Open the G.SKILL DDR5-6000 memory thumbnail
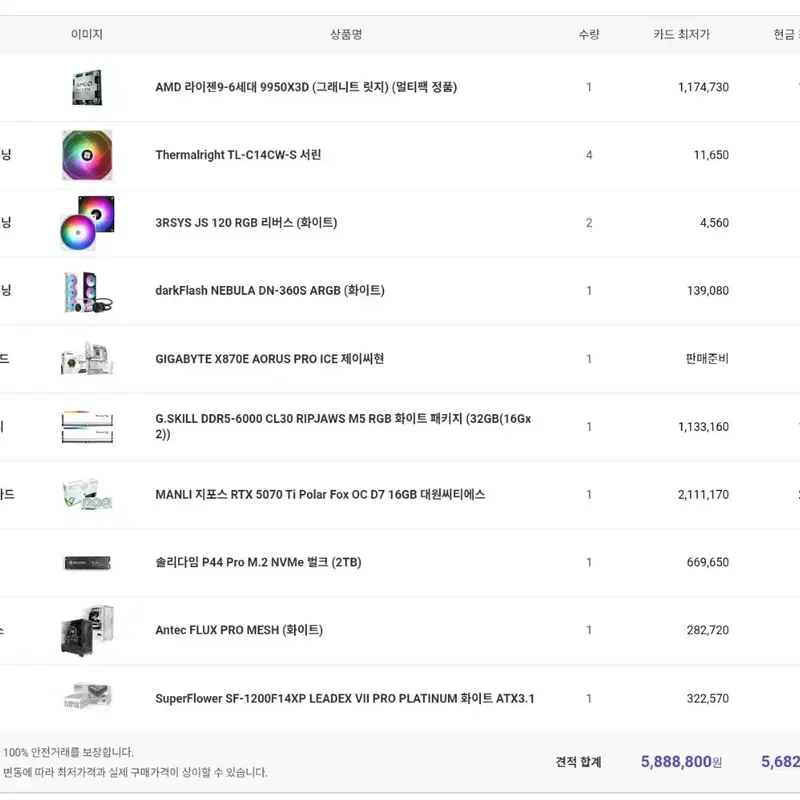The image size is (800, 800). tap(87, 427)
